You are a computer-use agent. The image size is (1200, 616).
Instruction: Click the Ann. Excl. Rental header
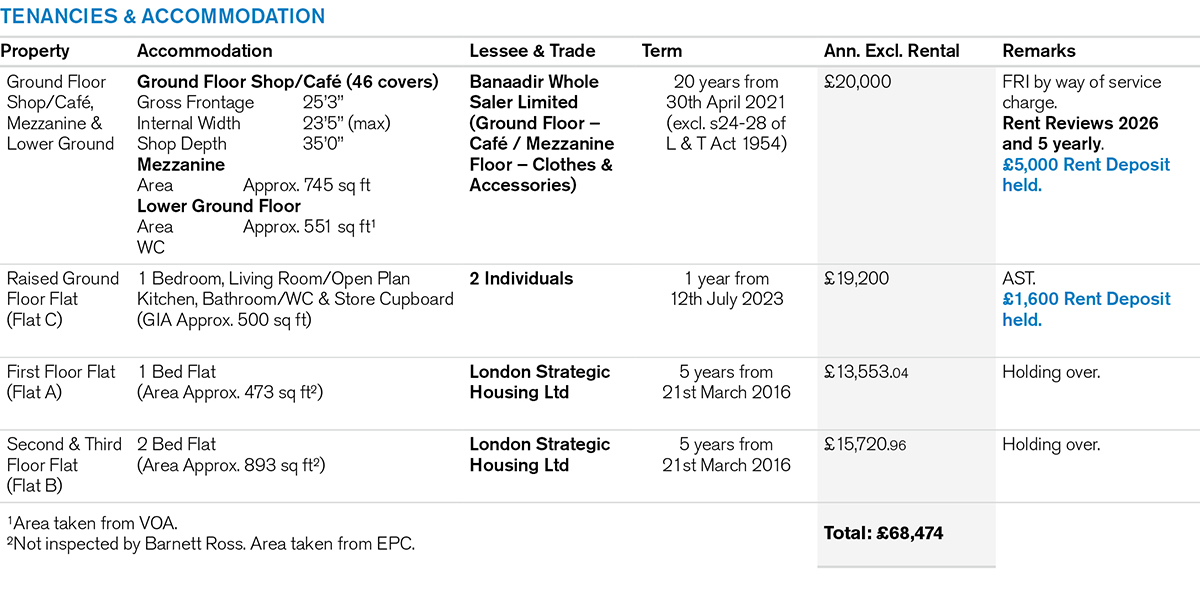point(891,51)
